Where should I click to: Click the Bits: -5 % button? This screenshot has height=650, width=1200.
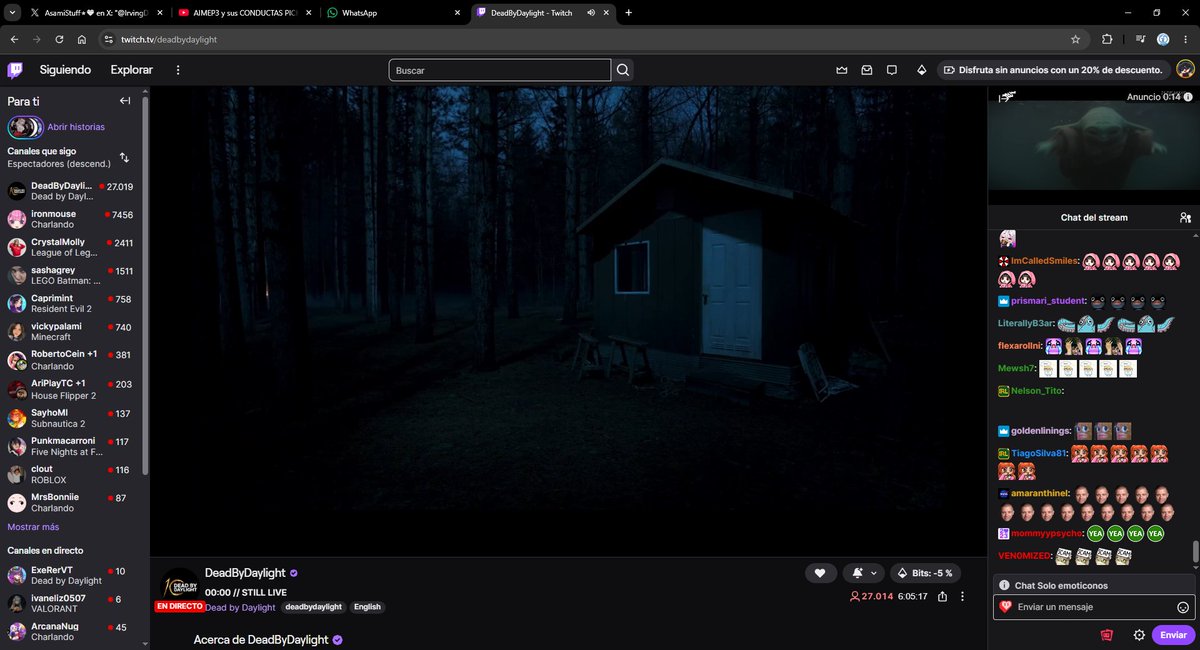coord(926,573)
